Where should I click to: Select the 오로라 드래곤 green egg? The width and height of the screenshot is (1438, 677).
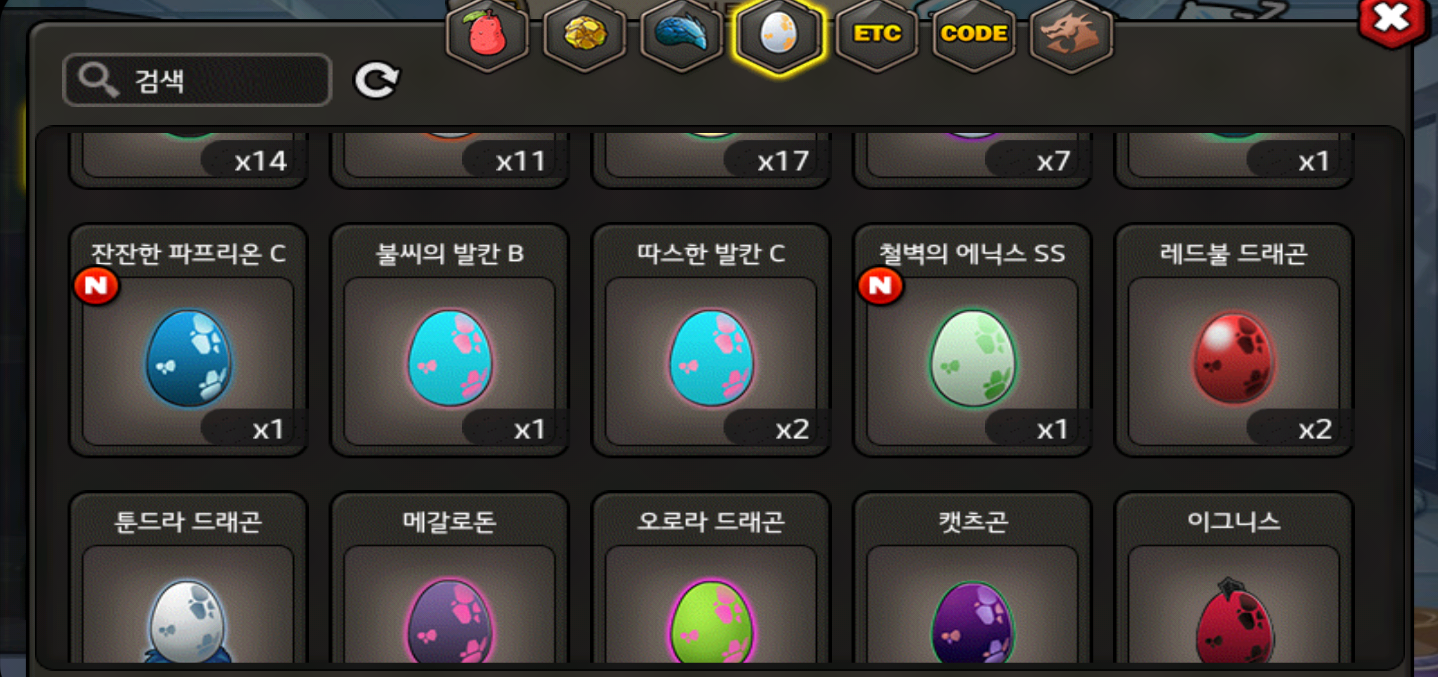[x=711, y=579]
